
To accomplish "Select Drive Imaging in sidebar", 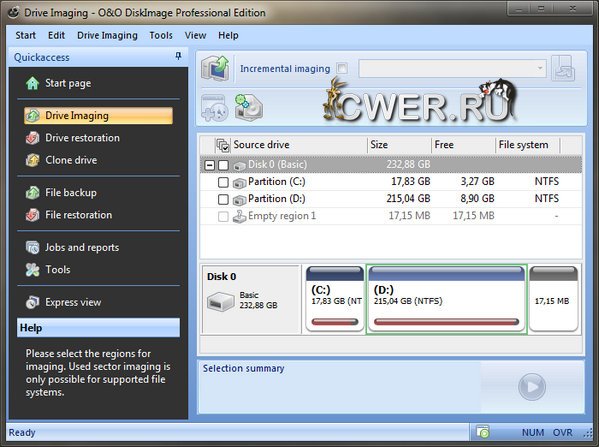I will coord(98,115).
